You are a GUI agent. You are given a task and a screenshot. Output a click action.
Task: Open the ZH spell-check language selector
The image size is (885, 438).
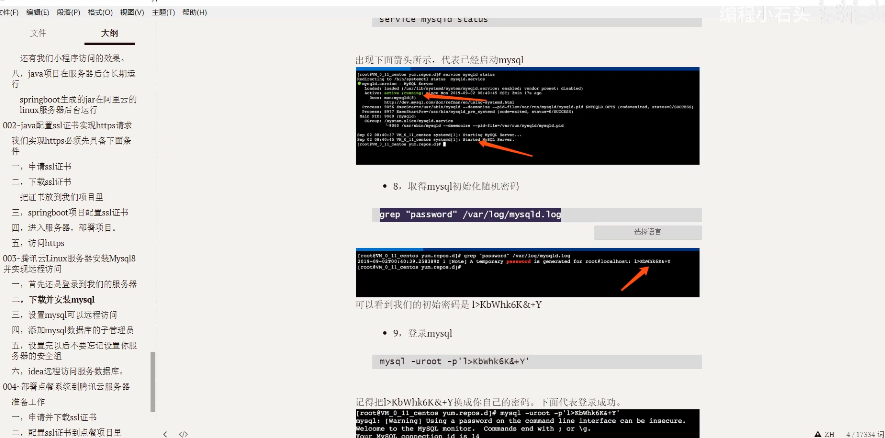click(830, 434)
